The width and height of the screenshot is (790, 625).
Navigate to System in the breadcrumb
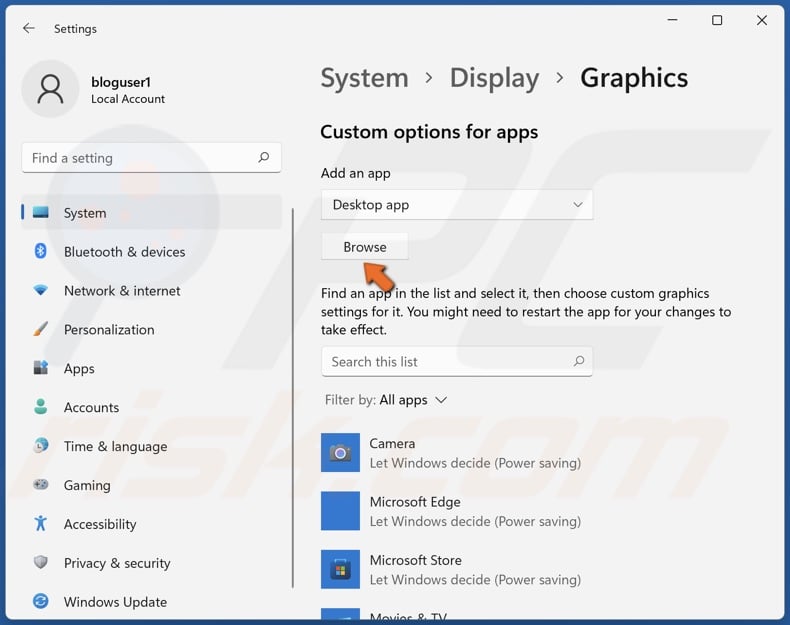[364, 79]
